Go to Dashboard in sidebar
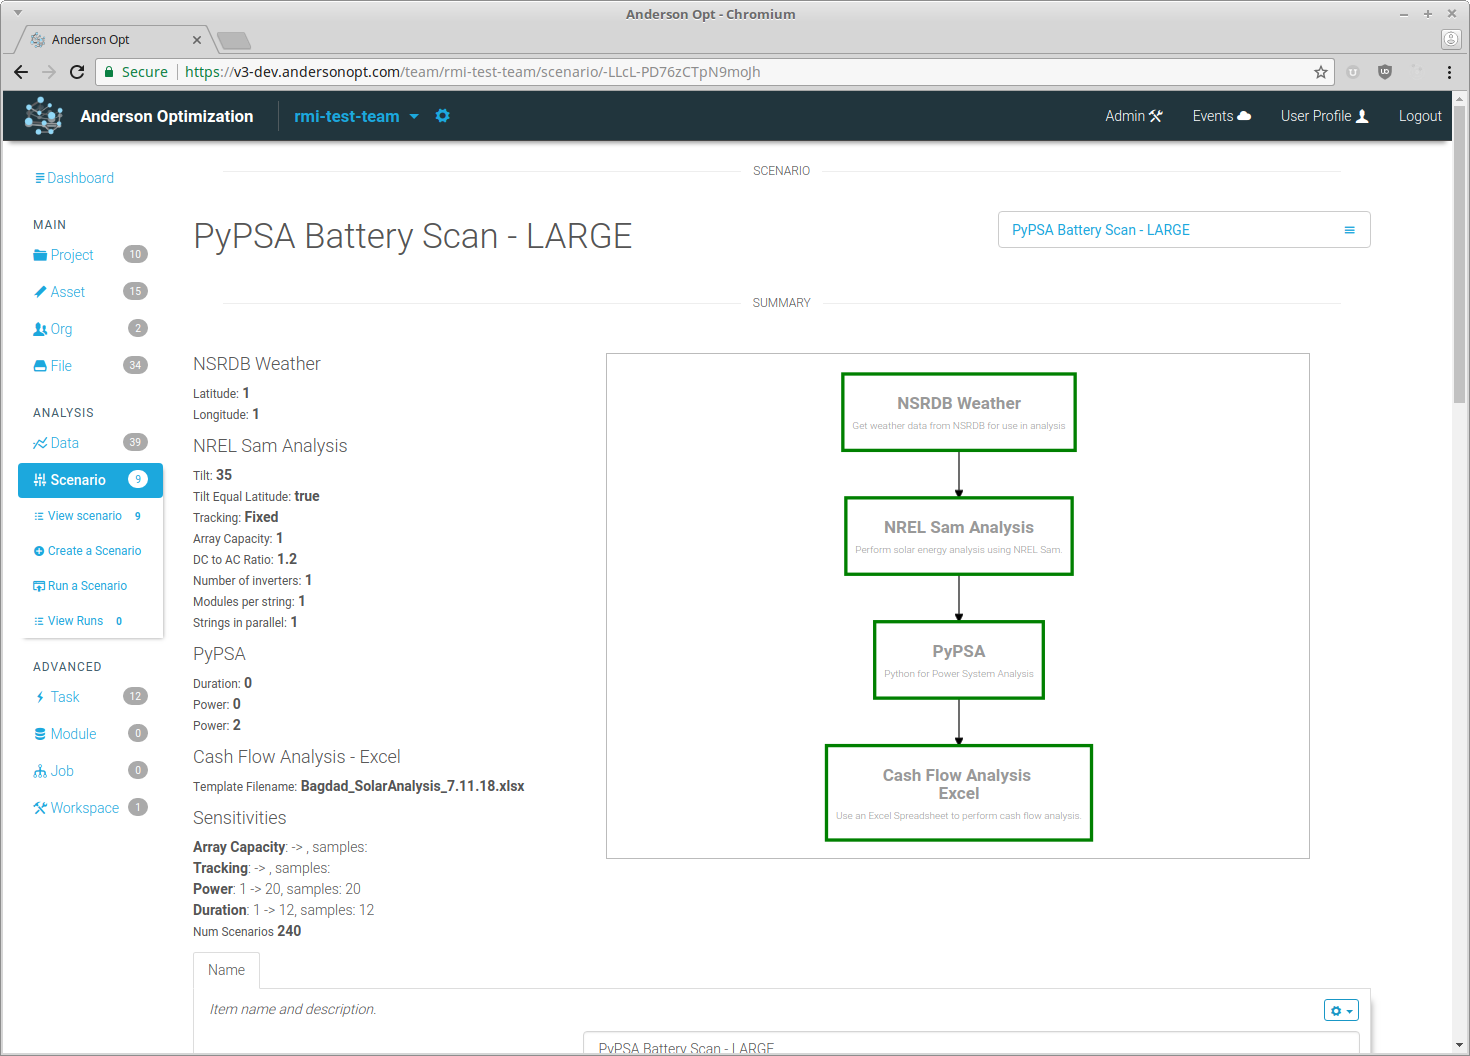1470x1056 pixels. coord(74,178)
